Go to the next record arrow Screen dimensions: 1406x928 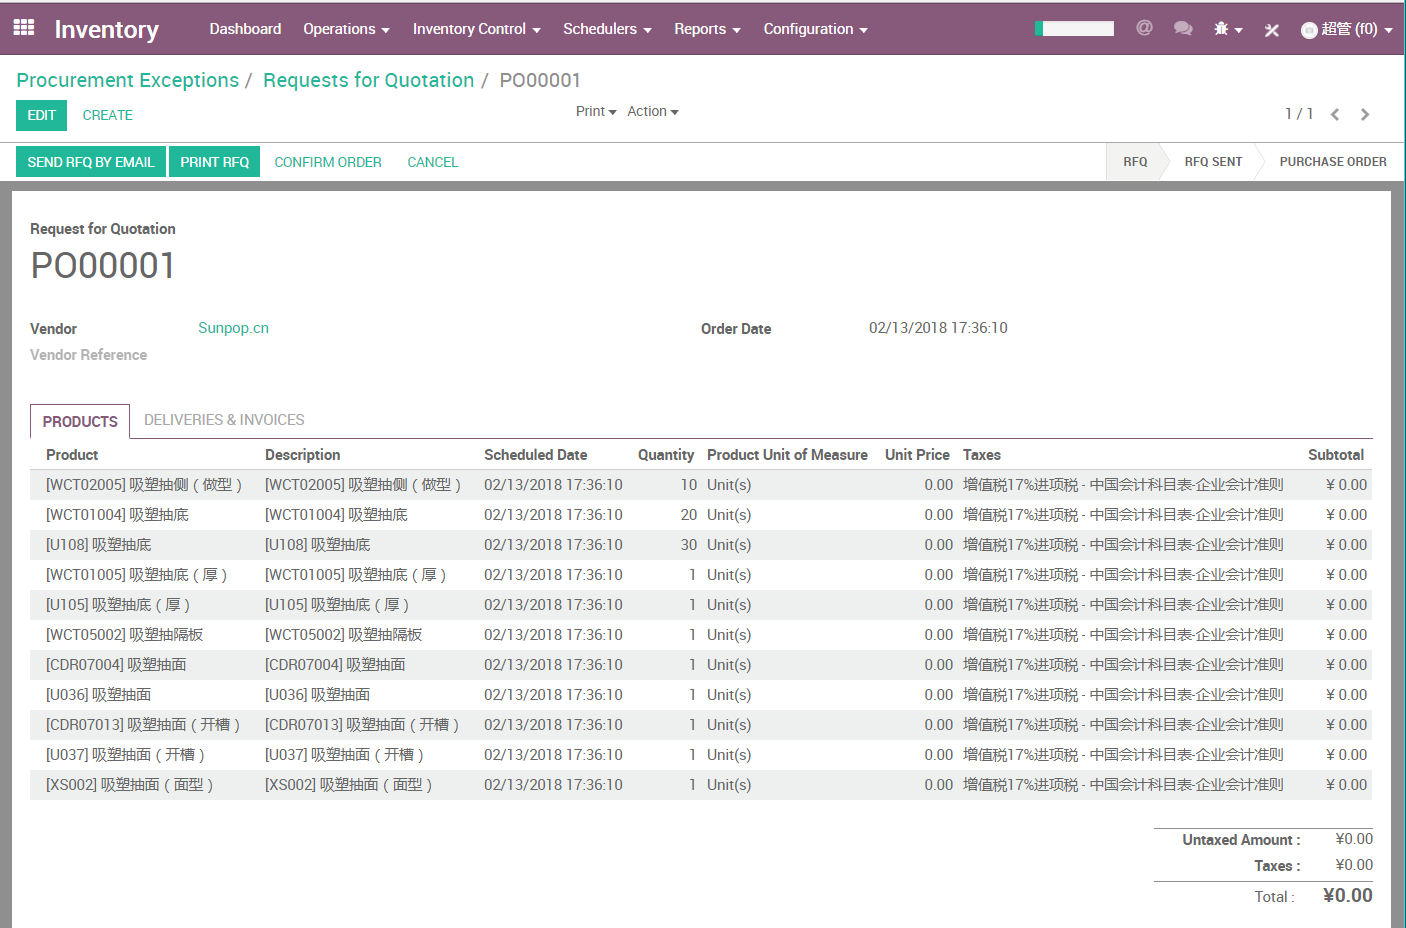1365,115
